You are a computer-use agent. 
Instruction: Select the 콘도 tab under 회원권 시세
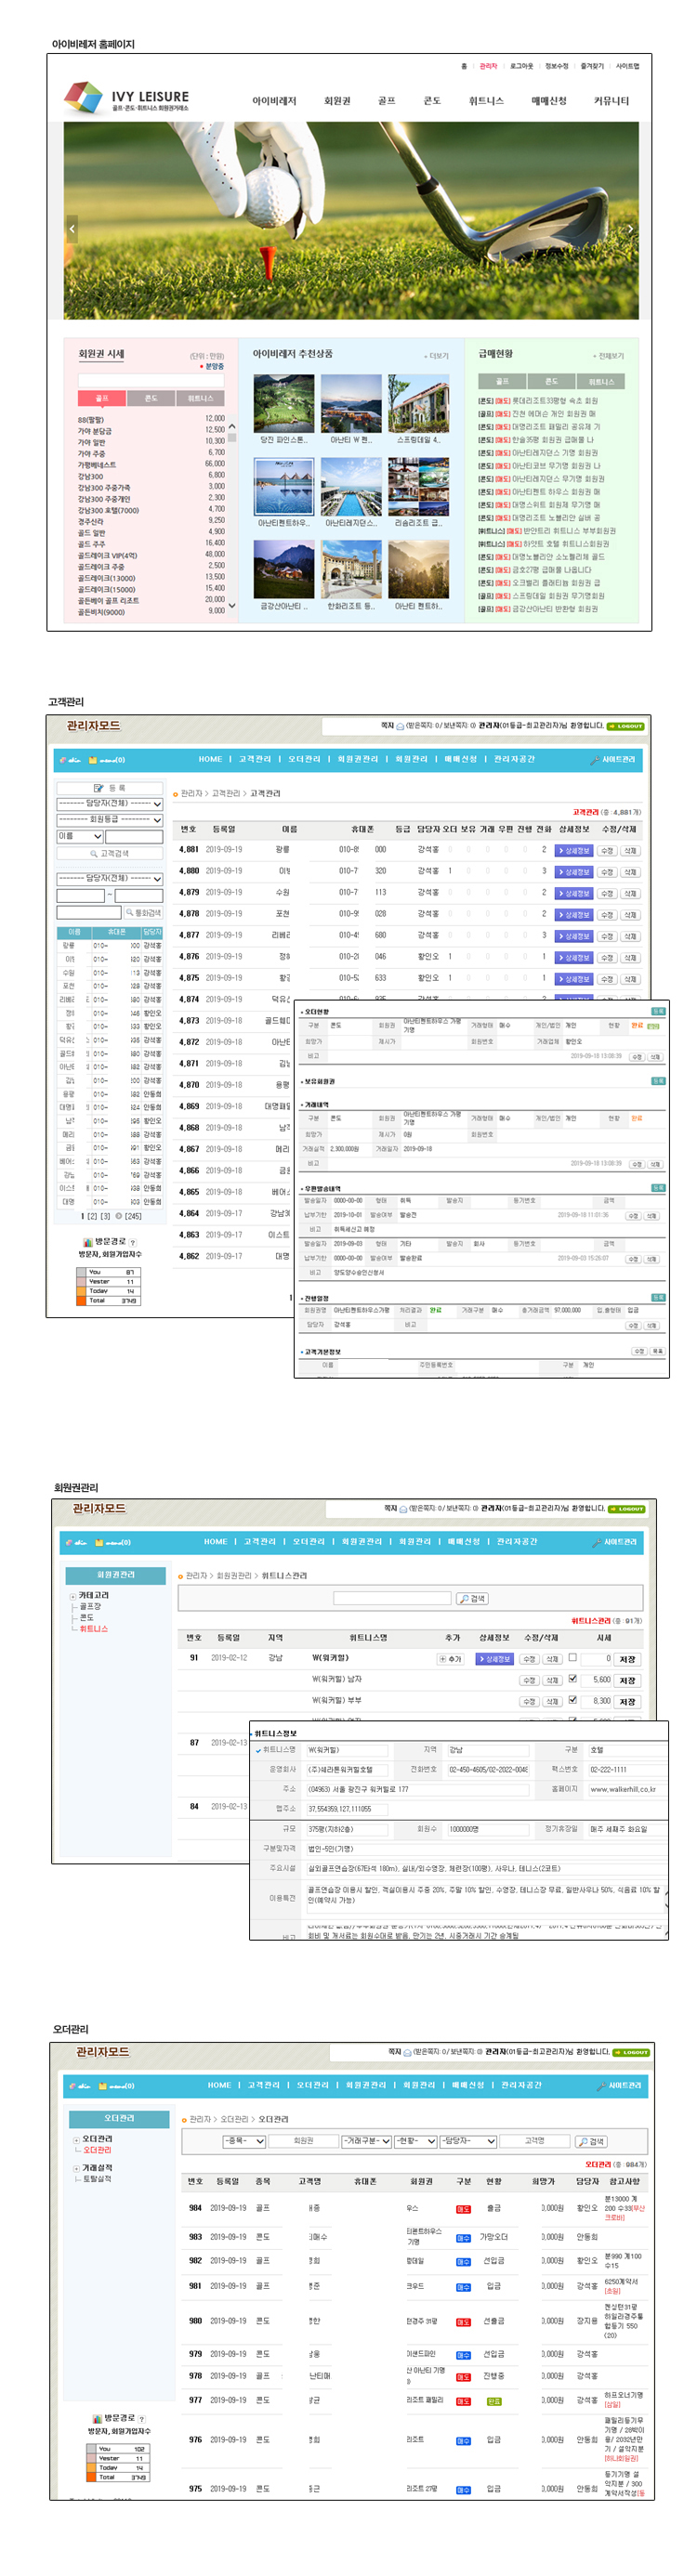click(x=151, y=398)
